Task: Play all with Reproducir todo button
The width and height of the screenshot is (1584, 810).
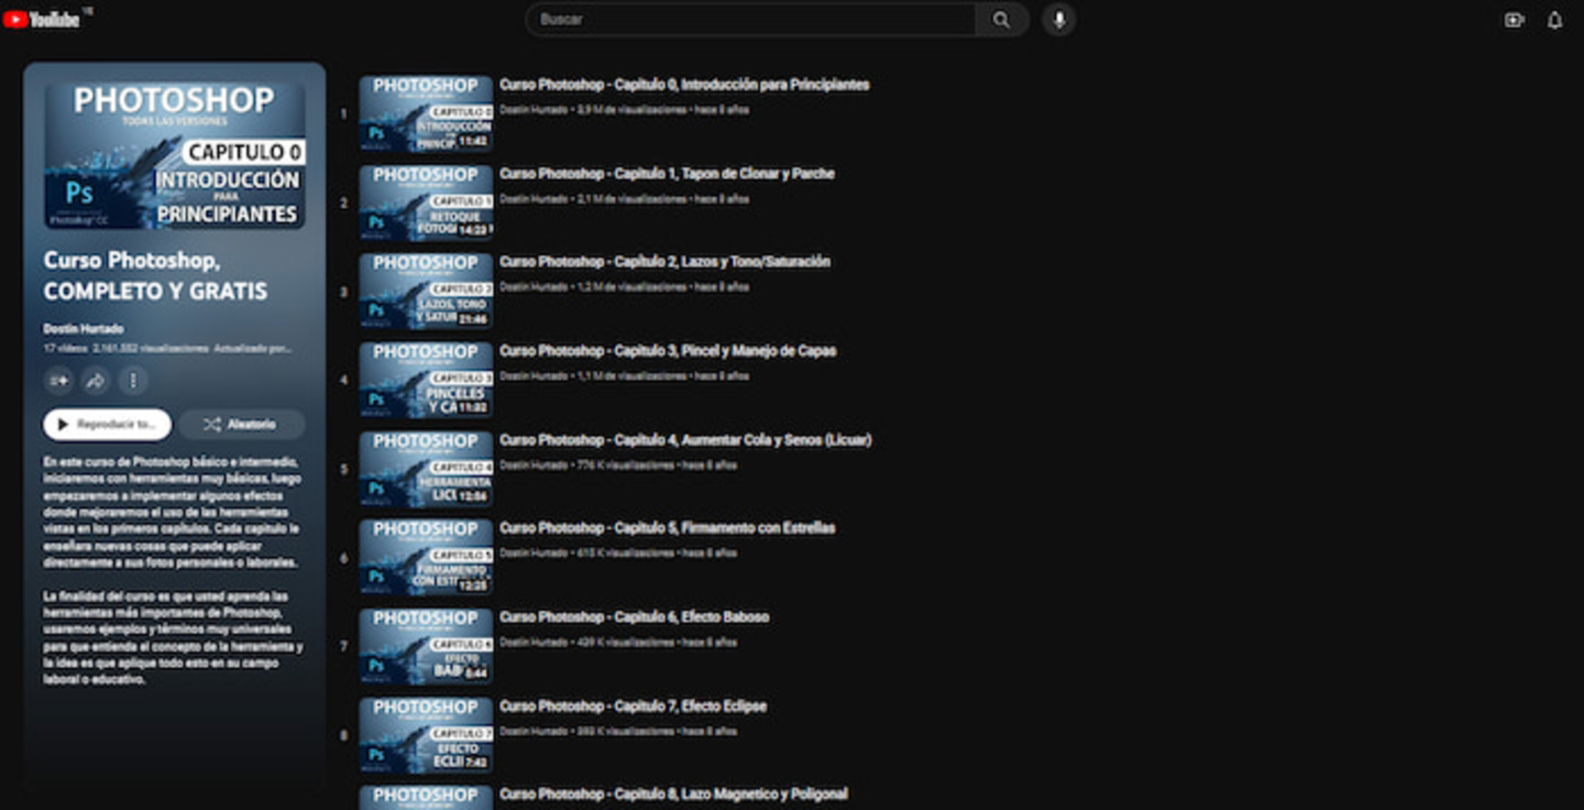Action: coord(107,424)
